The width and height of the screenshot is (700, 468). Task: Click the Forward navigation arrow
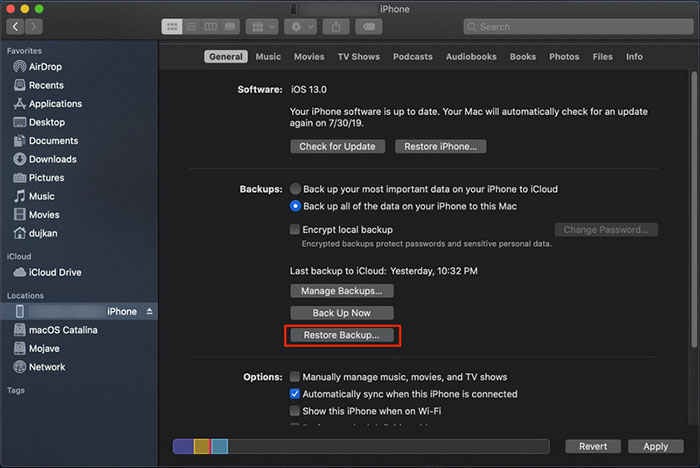[34, 27]
